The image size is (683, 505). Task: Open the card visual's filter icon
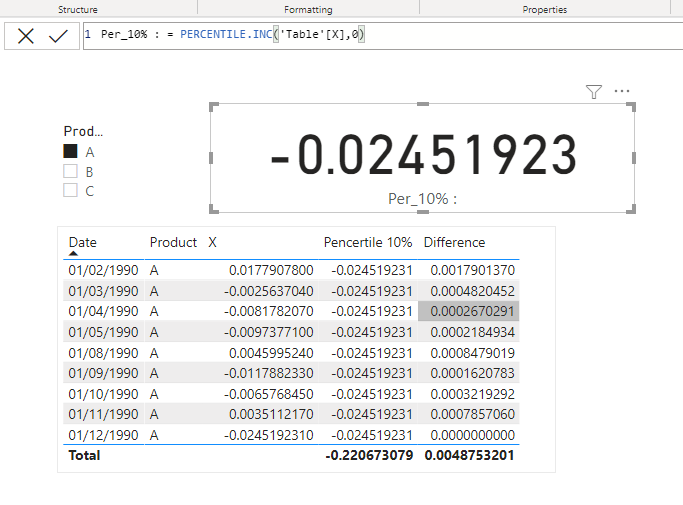coord(594,92)
